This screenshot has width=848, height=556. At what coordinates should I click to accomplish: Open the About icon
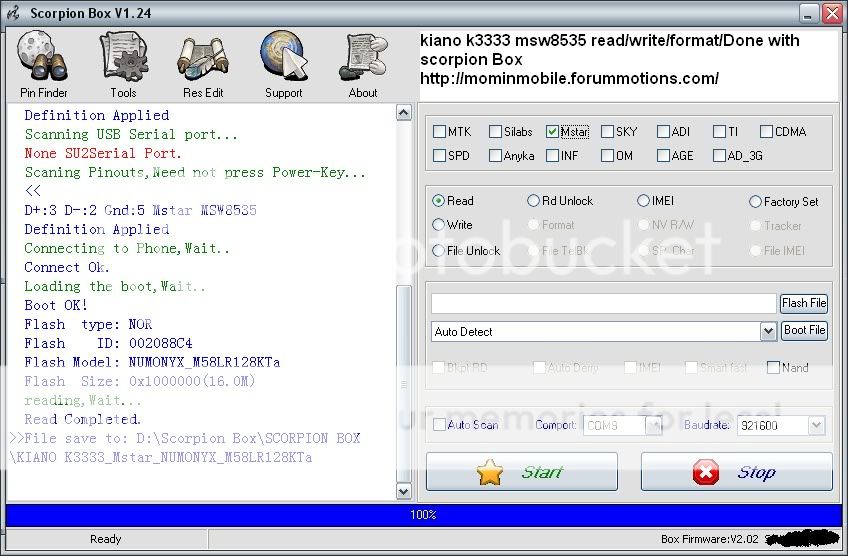pyautogui.click(x=363, y=65)
